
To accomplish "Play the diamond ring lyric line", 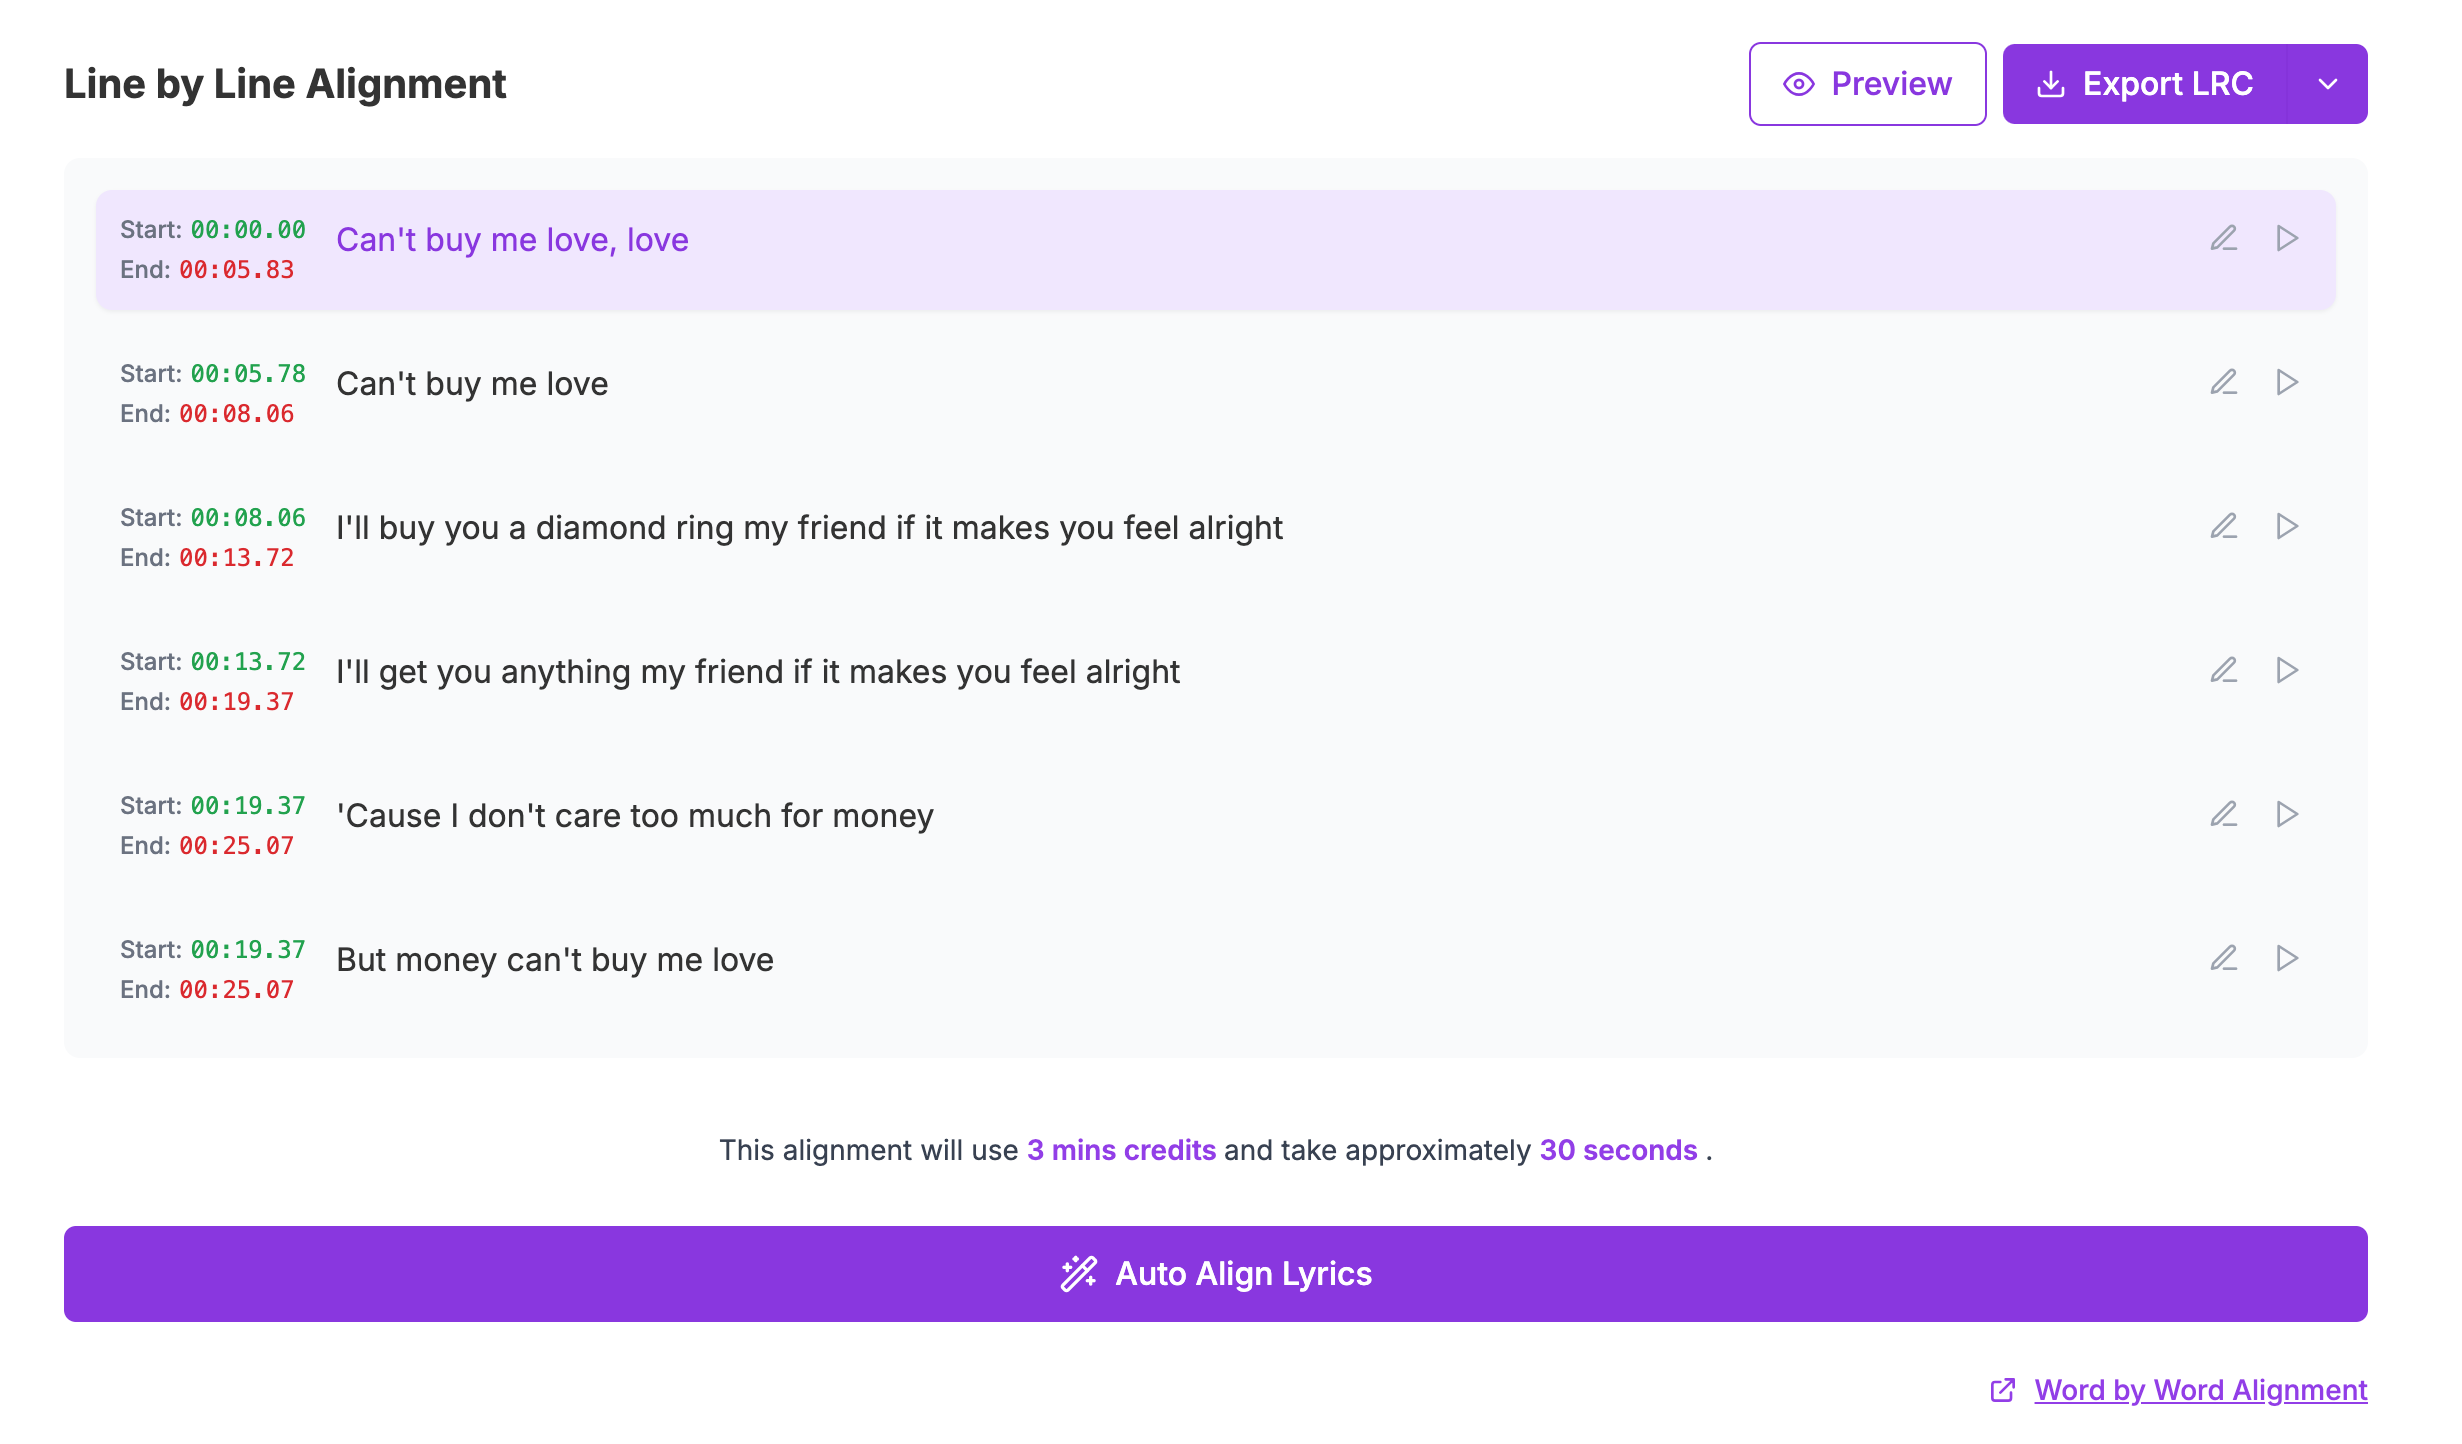I will [x=2287, y=526].
